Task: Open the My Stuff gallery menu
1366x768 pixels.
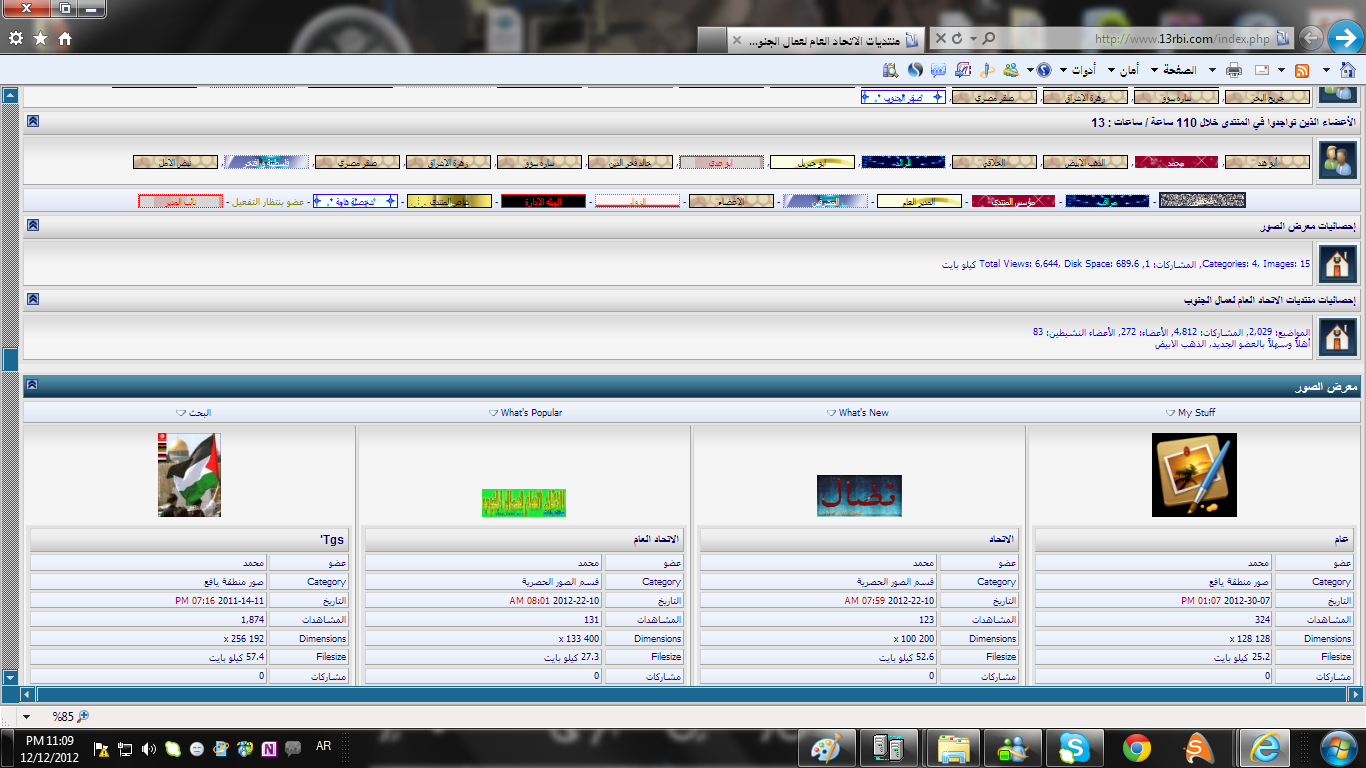Action: pyautogui.click(x=1196, y=413)
